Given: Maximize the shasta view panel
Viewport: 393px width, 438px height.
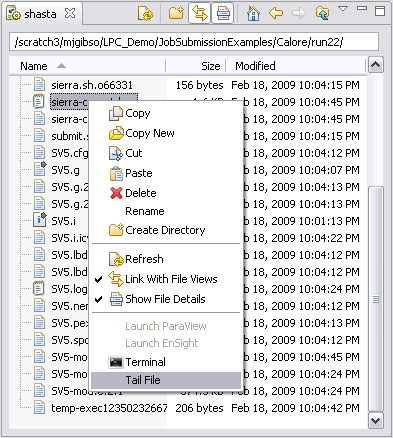Looking at the screenshot, I should tap(380, 11).
